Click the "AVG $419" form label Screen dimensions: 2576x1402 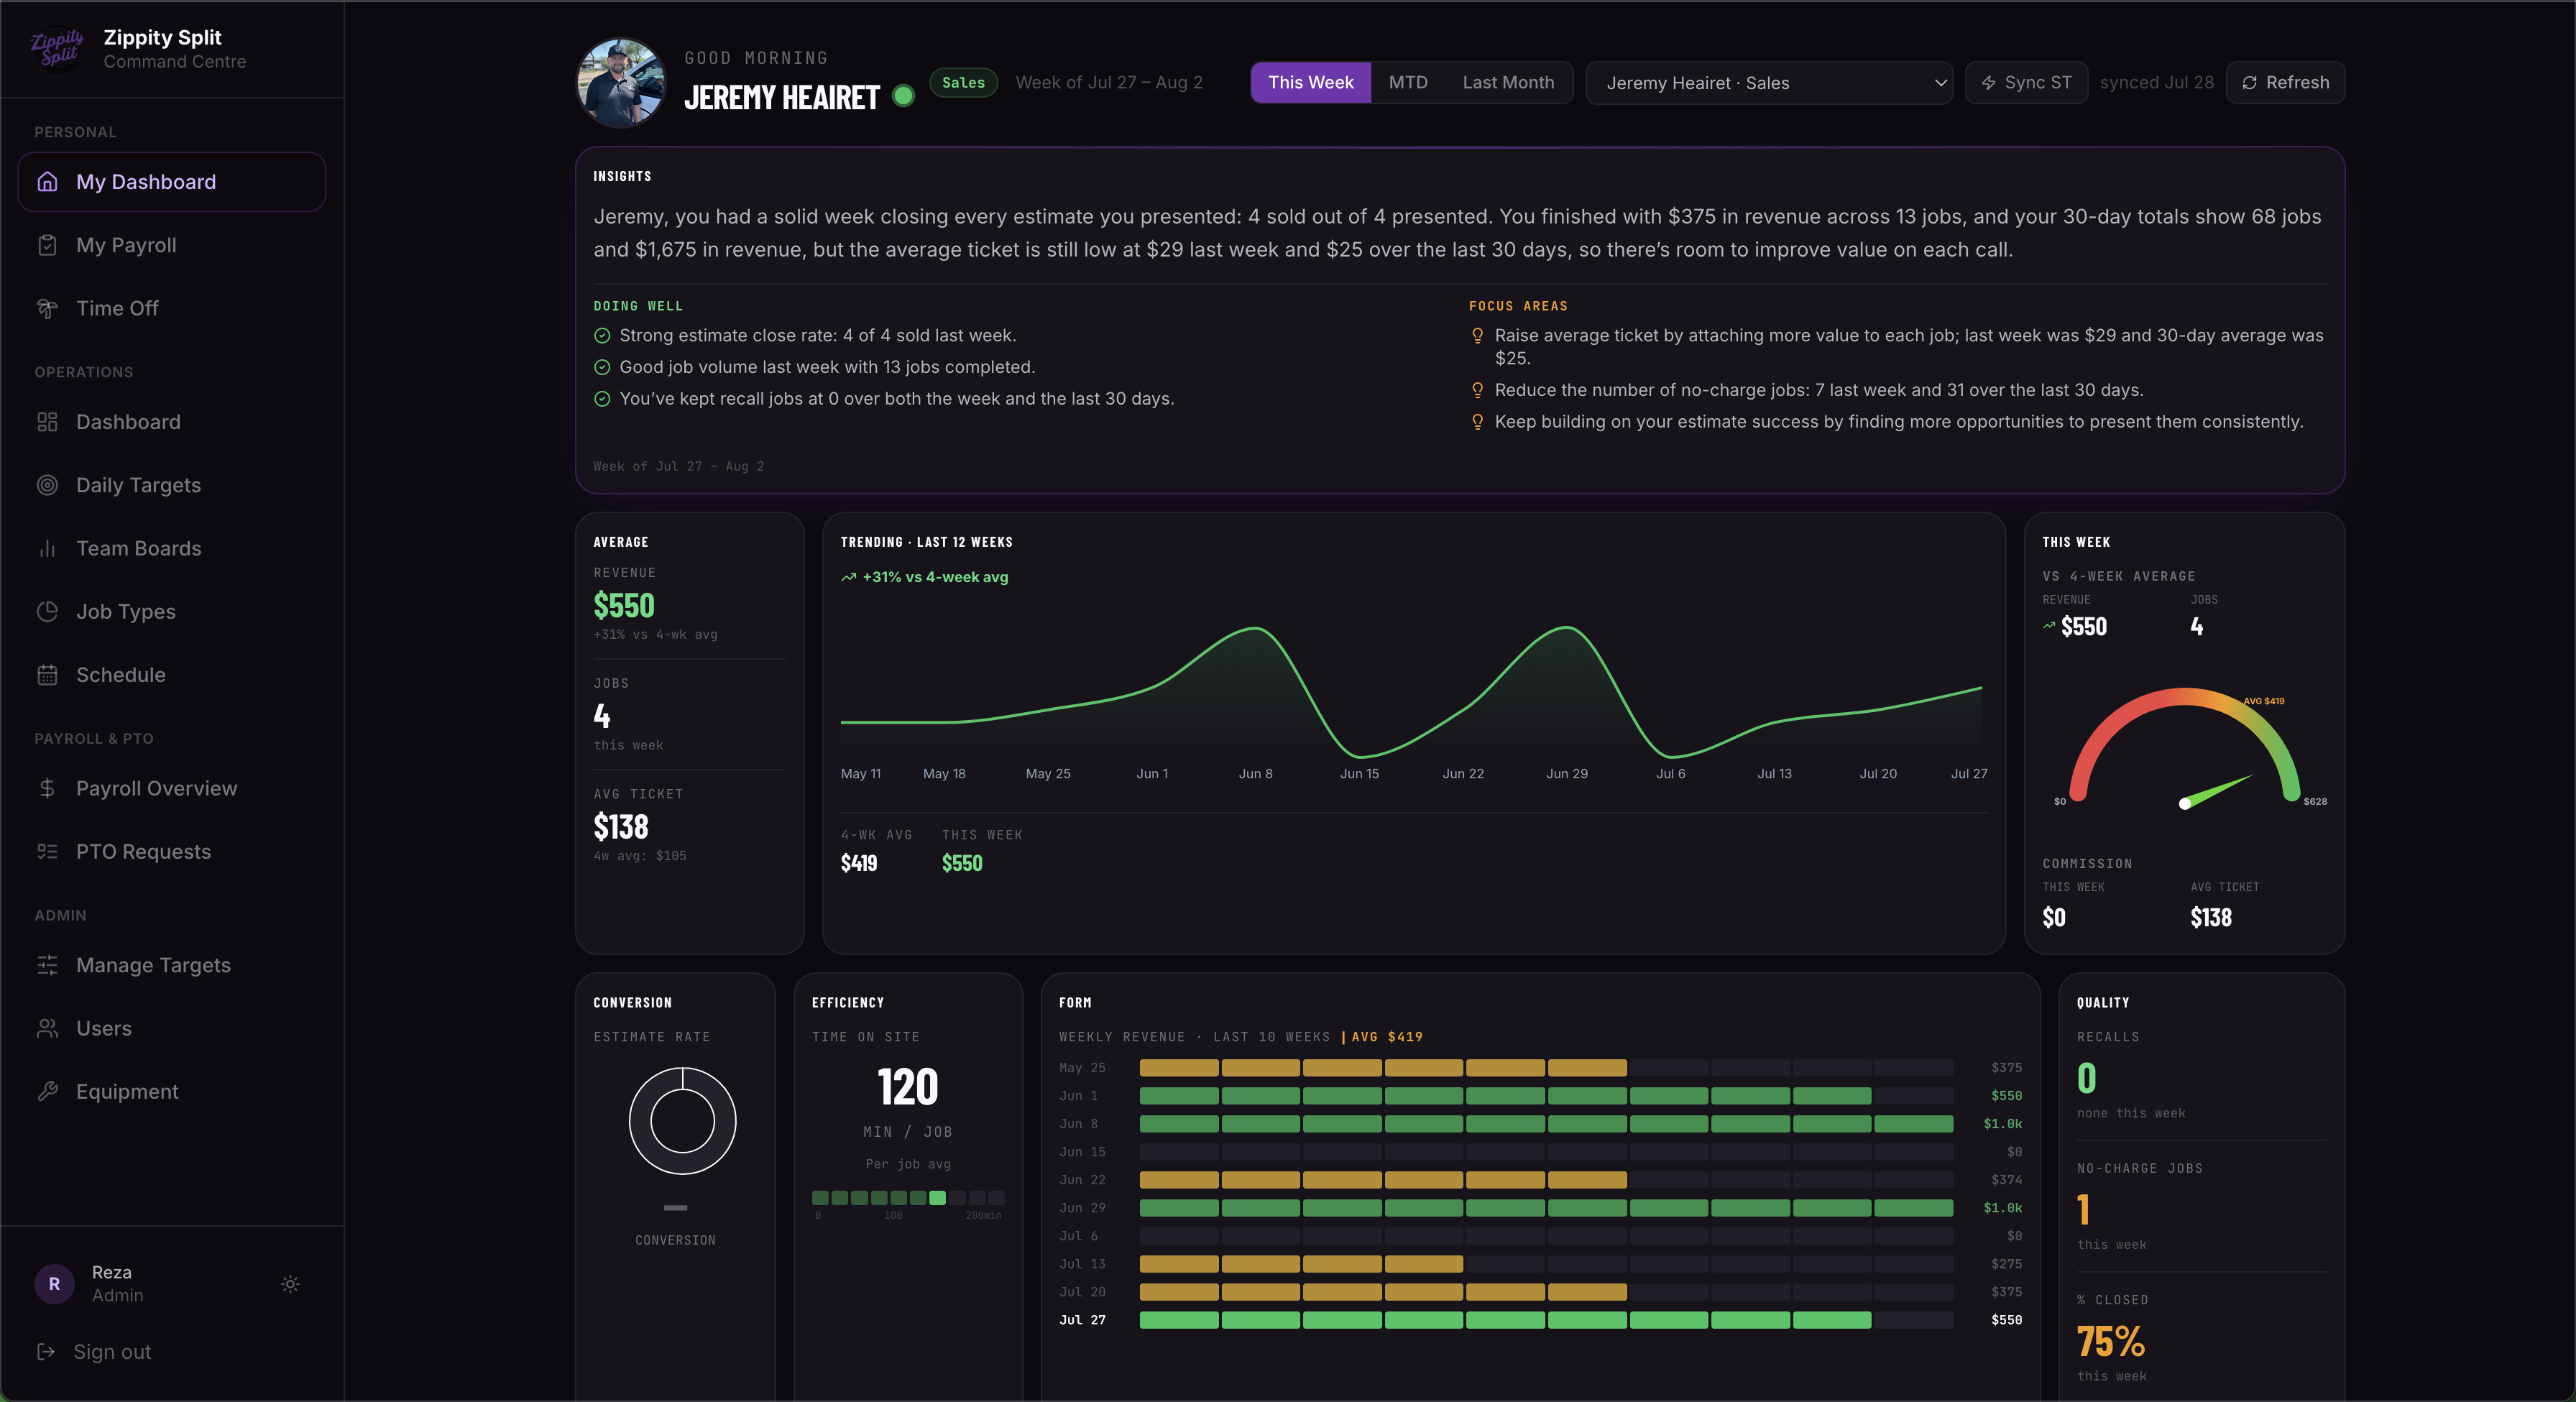1386,1037
